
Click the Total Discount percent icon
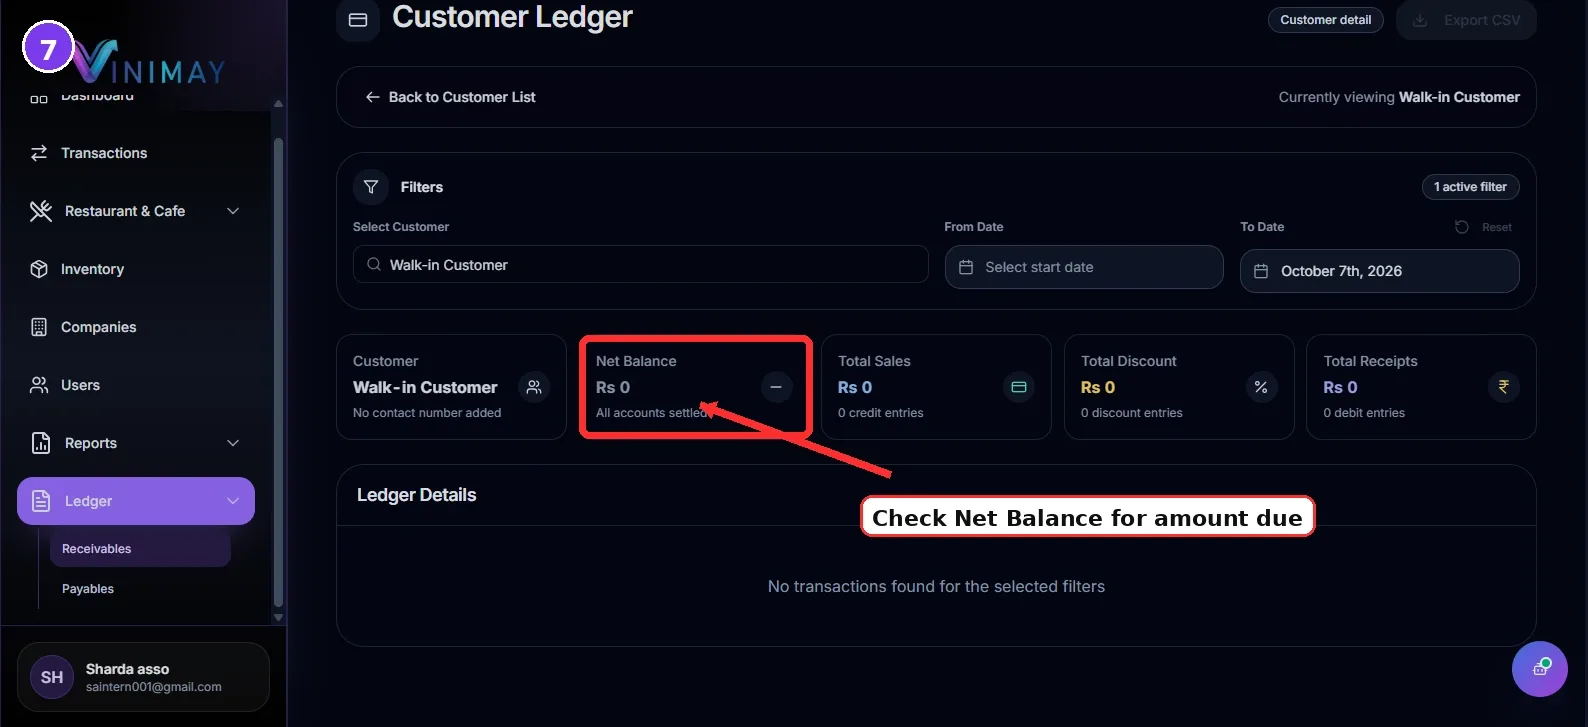click(1261, 387)
